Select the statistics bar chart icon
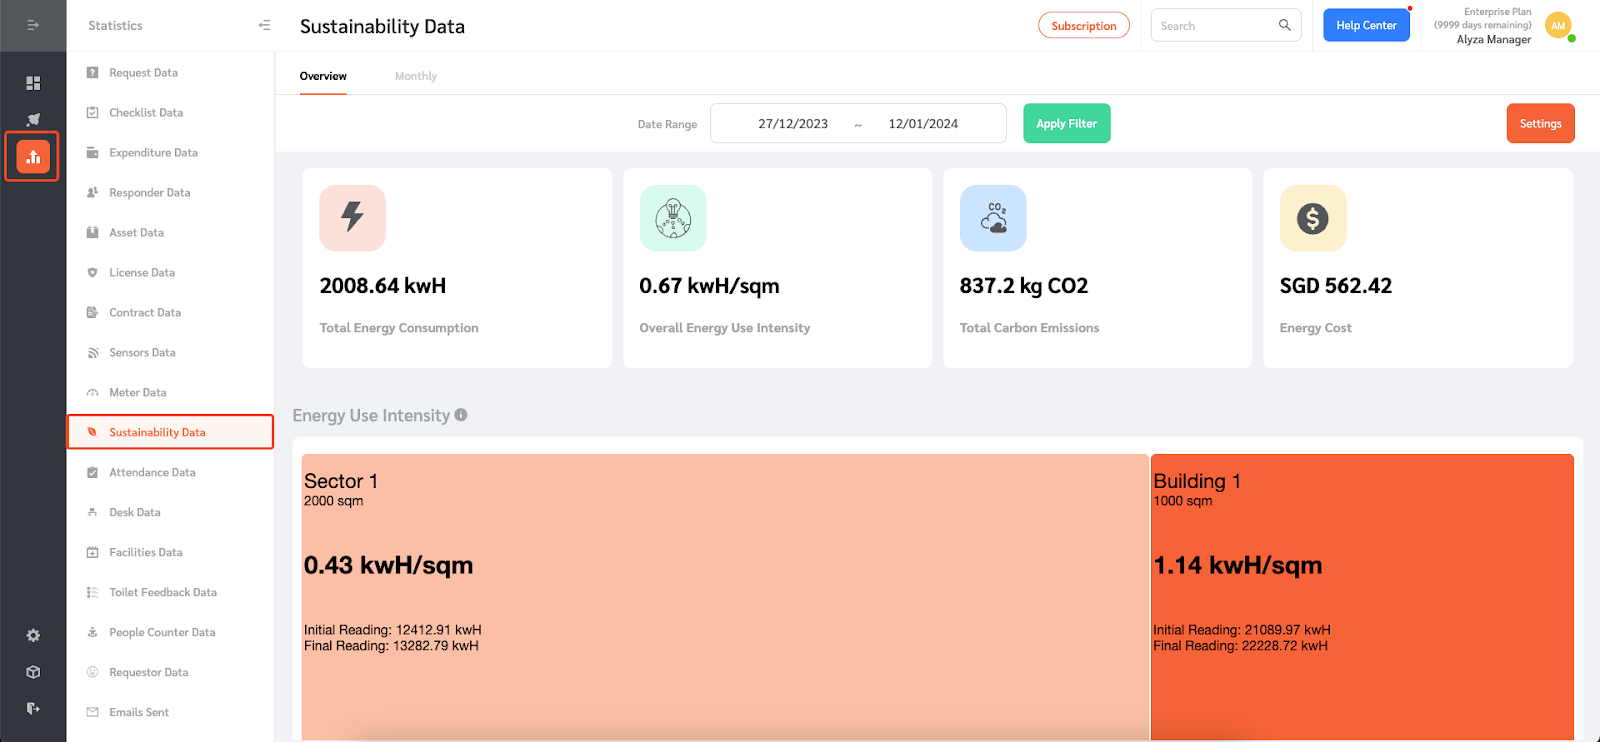The width and height of the screenshot is (1600, 742). click(x=33, y=156)
